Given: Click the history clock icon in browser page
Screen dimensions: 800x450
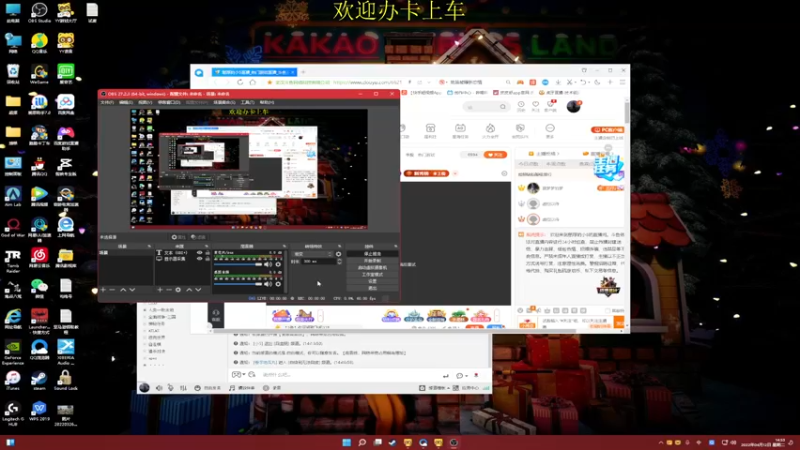Looking at the screenshot, I should tap(521, 104).
